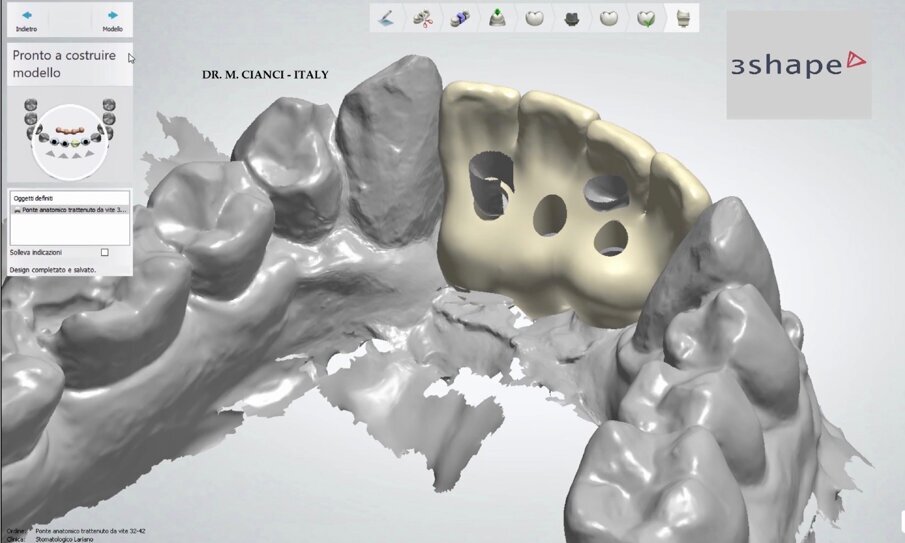Open the first white crown step icon
Viewport: 905px width, 543px height.
(x=534, y=18)
